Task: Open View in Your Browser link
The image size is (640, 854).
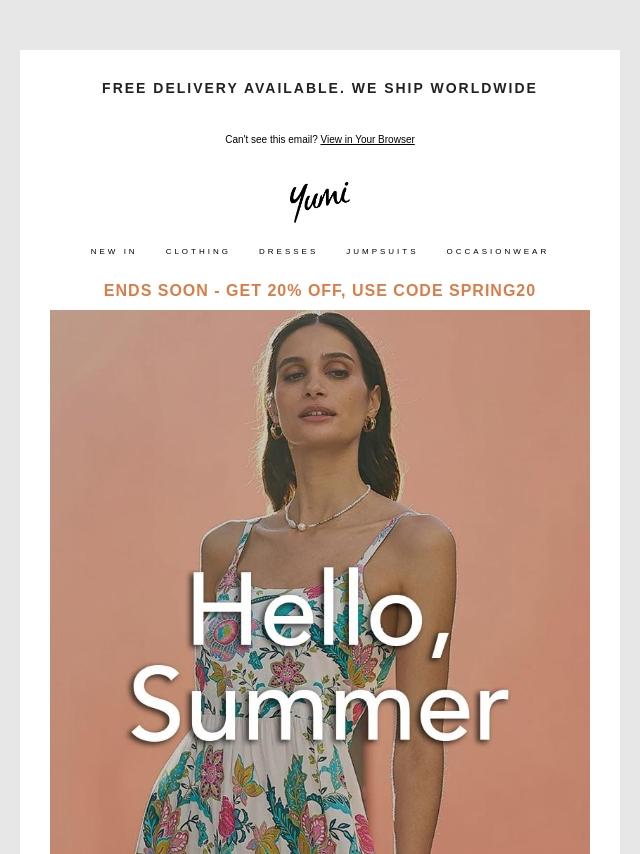Action: click(x=367, y=139)
